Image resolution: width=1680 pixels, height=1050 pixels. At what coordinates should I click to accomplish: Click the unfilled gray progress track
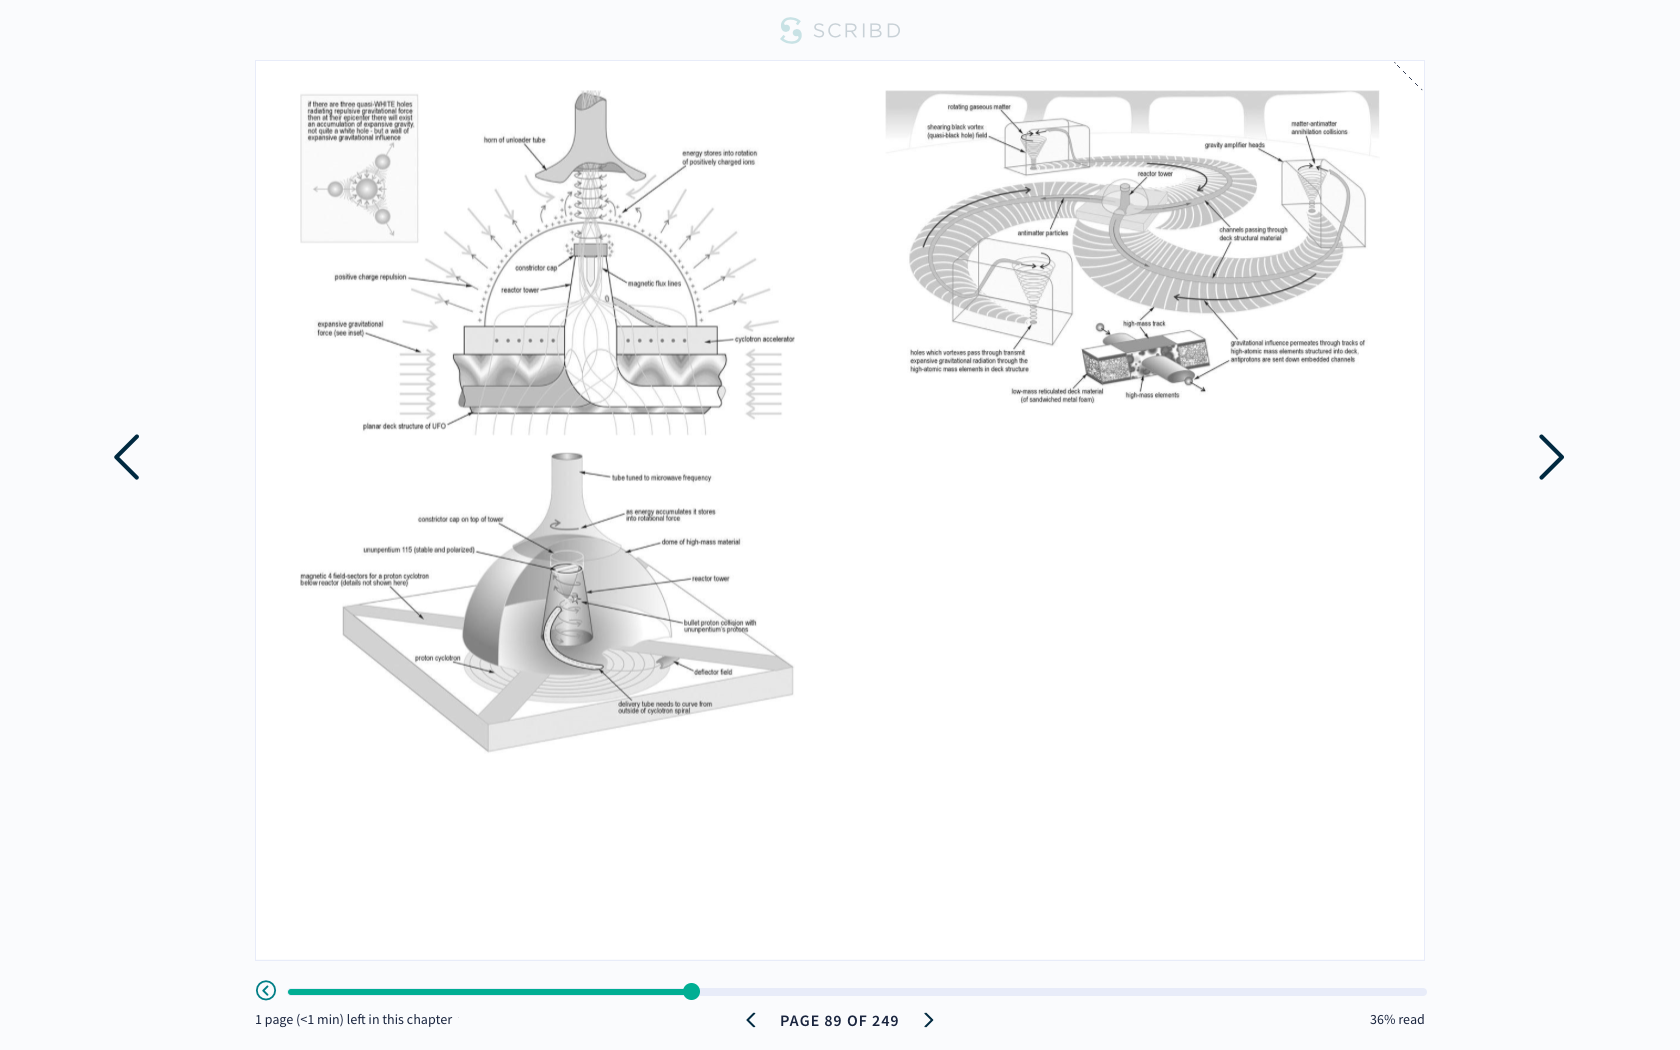(x=1060, y=992)
